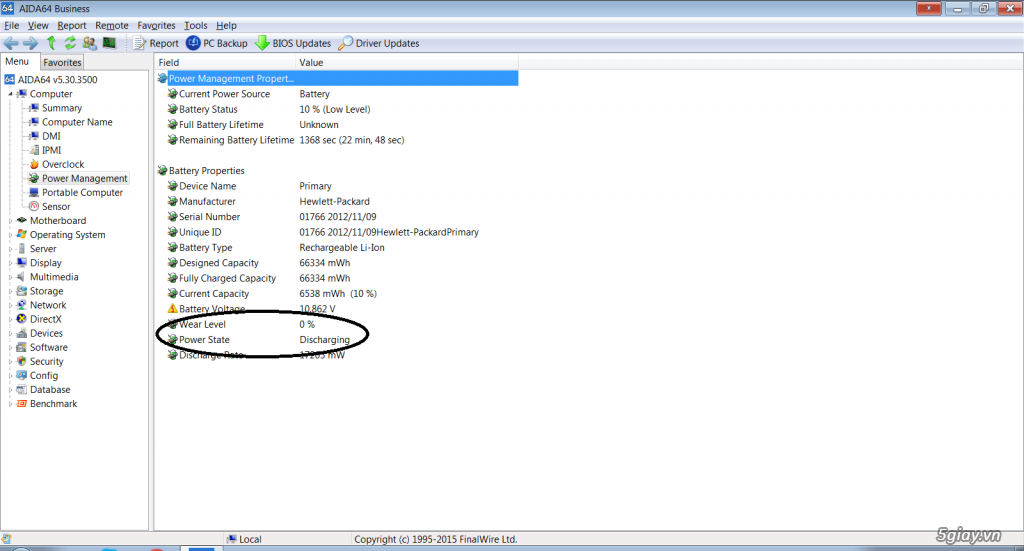Switch to the Favorites tab
The width and height of the screenshot is (1024, 551).
62,62
